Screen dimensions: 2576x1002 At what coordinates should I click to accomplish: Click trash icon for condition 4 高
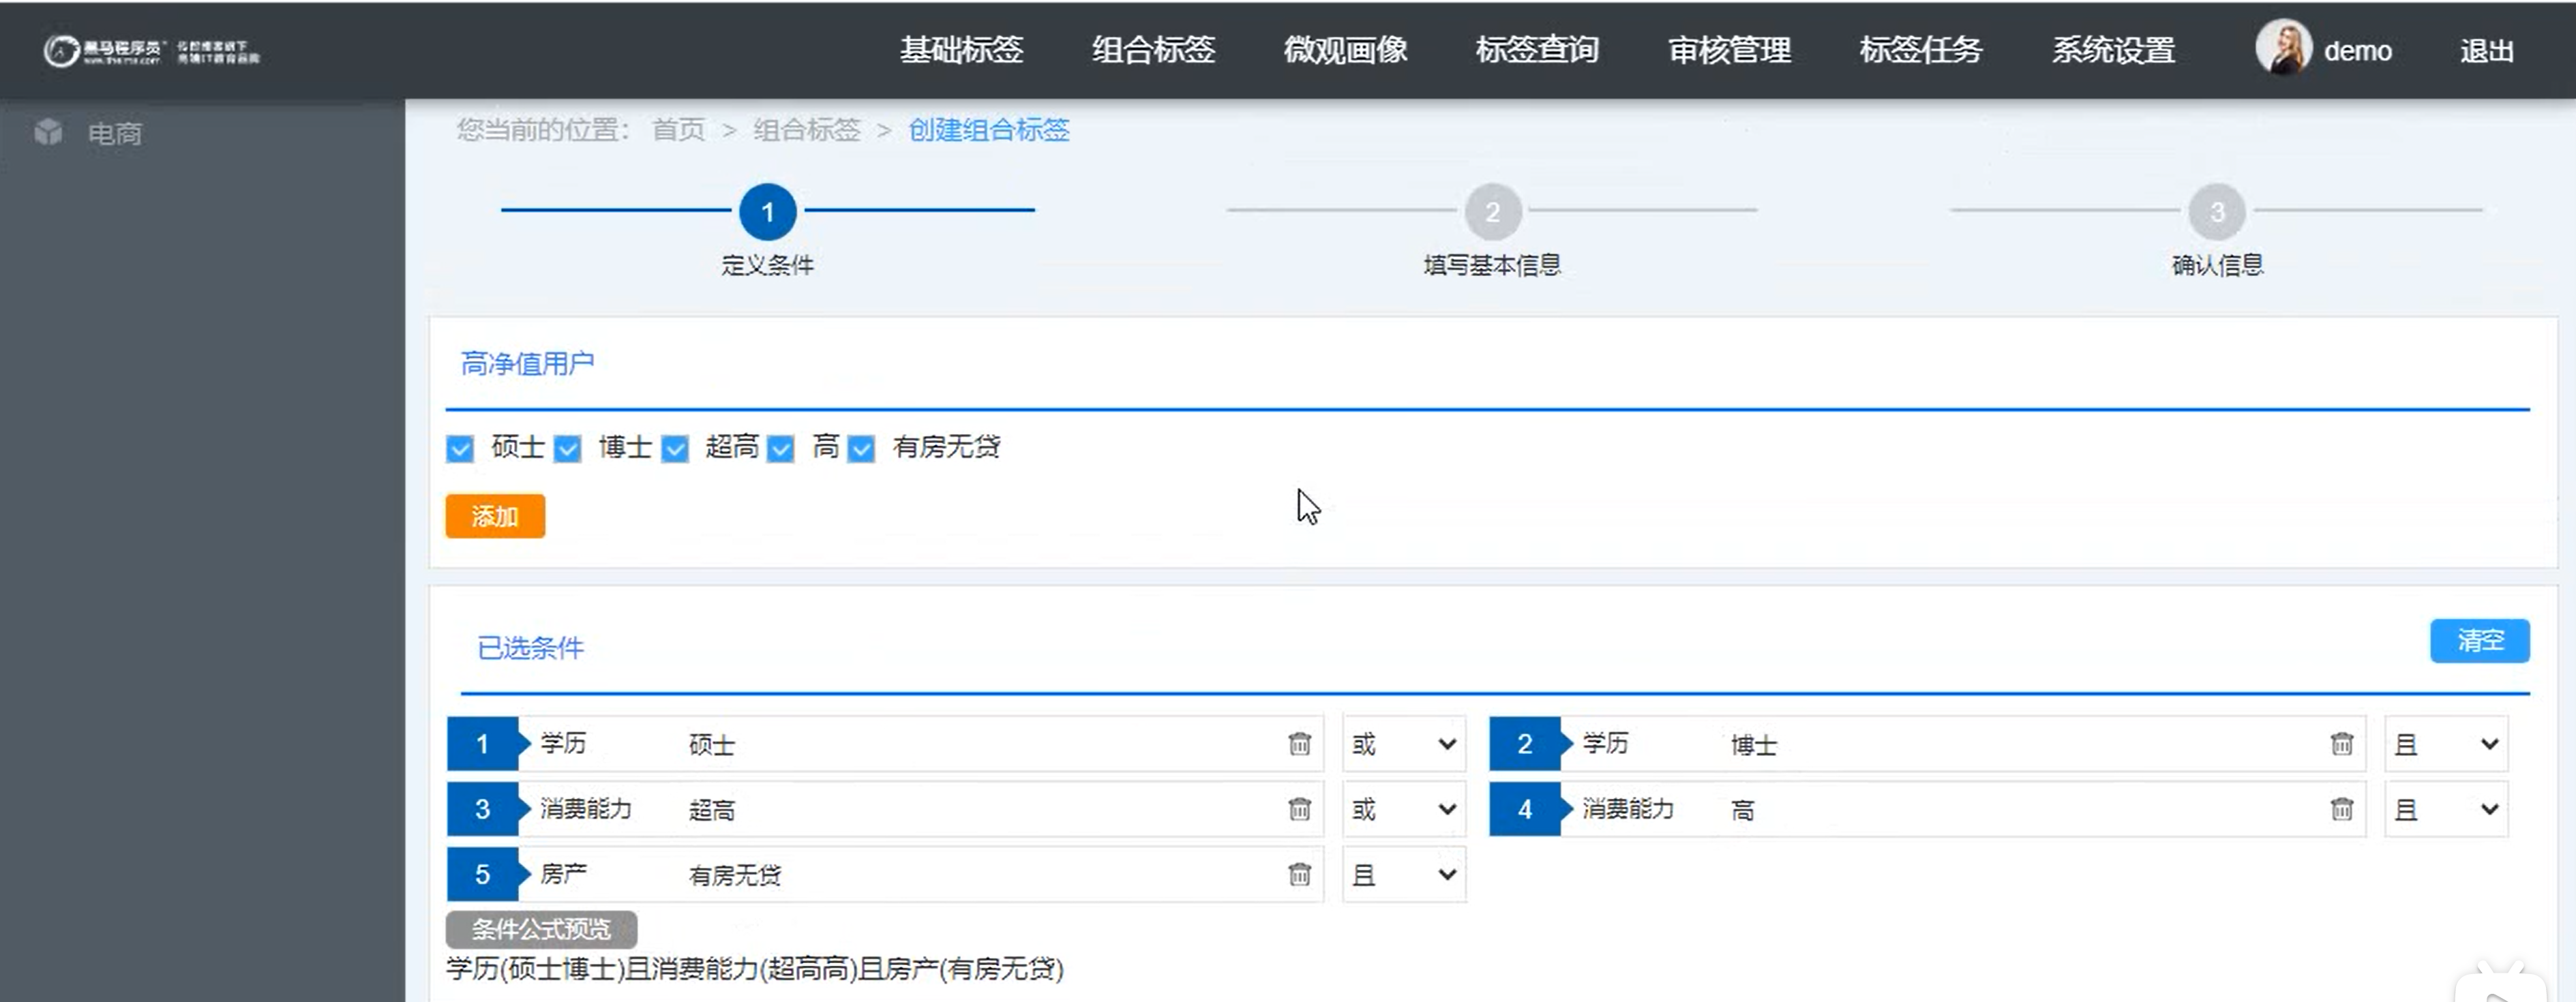click(x=2341, y=809)
